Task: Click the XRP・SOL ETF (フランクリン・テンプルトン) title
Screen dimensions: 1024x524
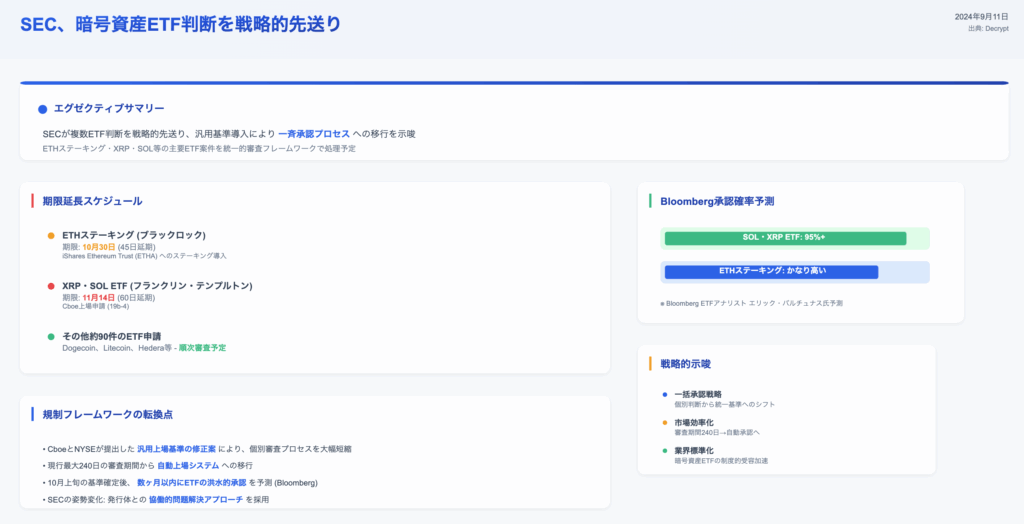Action: click(157, 286)
